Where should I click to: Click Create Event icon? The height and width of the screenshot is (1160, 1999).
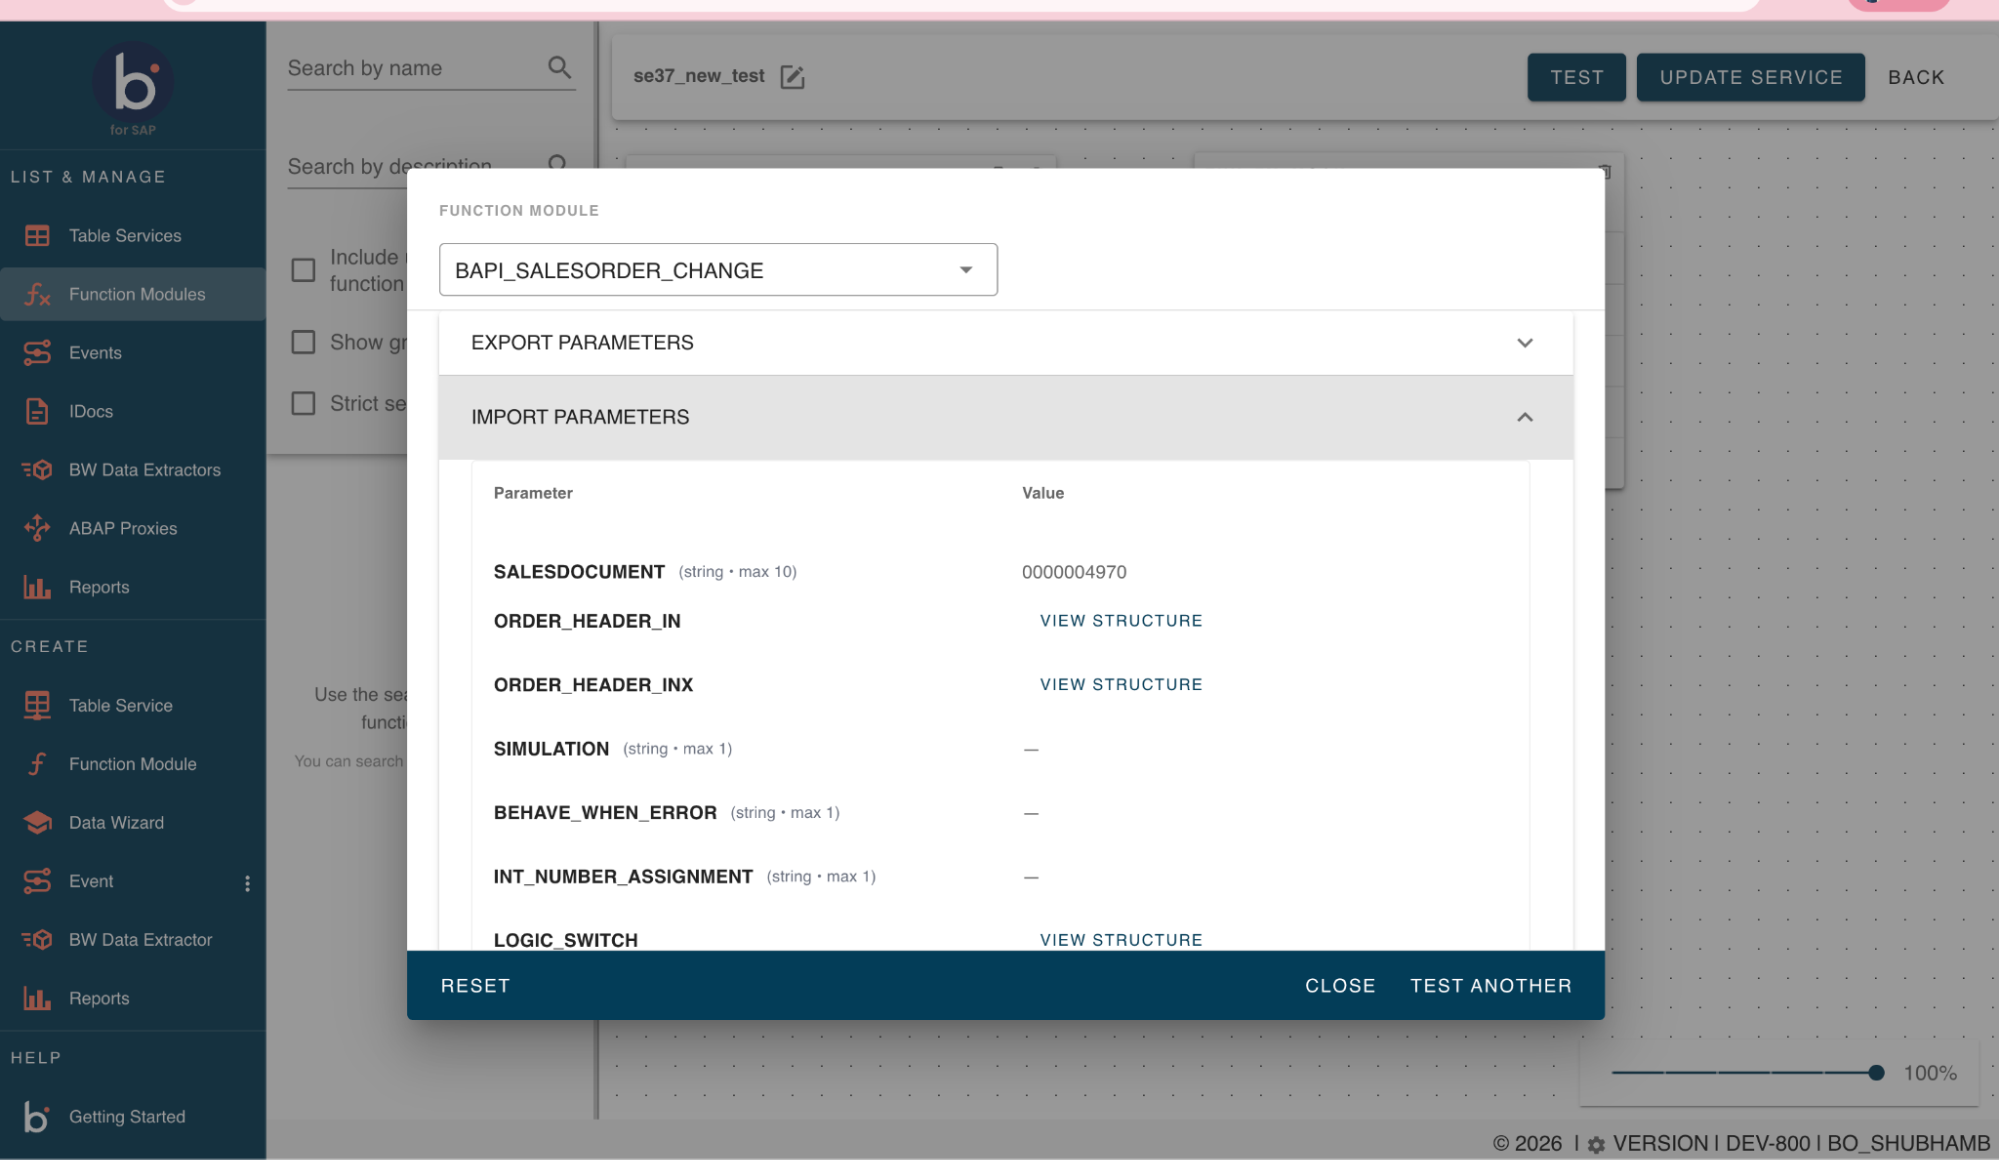coord(37,881)
